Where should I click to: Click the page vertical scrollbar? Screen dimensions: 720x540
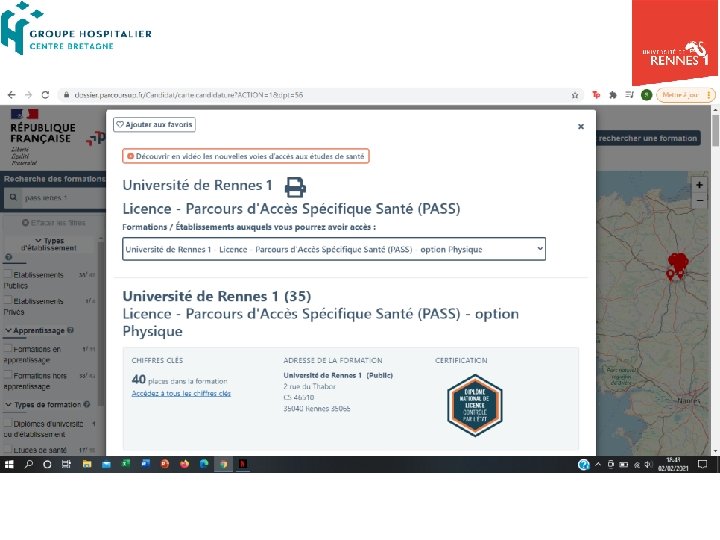(715, 131)
